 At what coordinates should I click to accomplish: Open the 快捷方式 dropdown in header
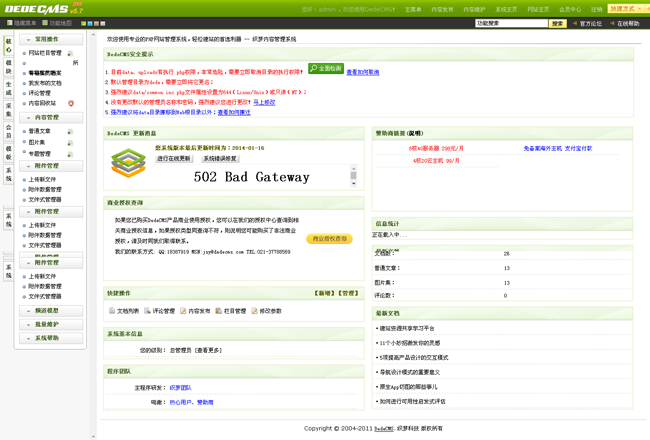[628, 9]
